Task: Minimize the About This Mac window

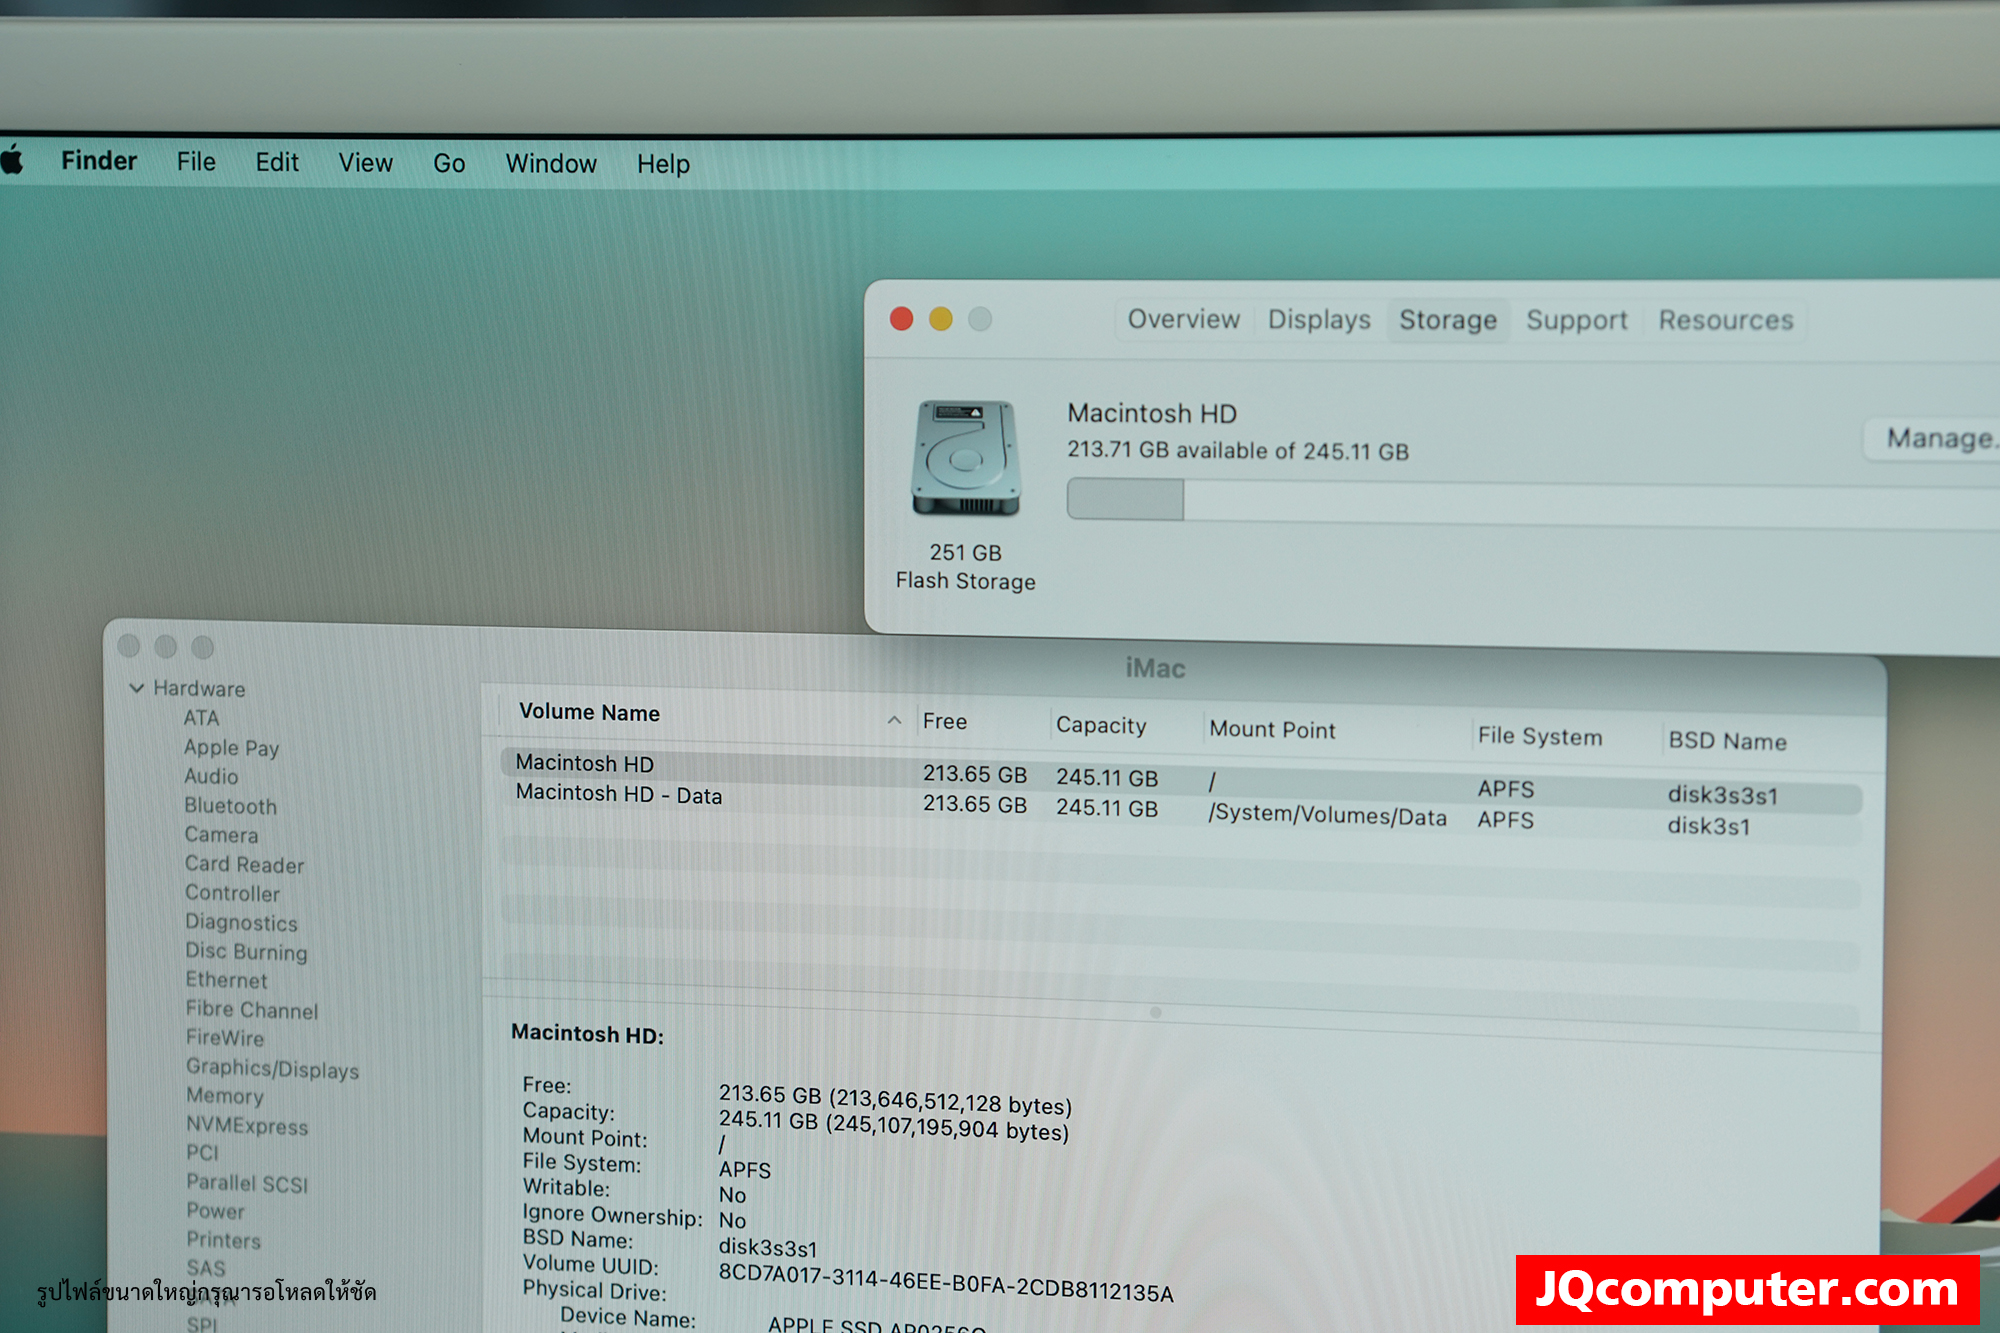Action: pyautogui.click(x=941, y=318)
